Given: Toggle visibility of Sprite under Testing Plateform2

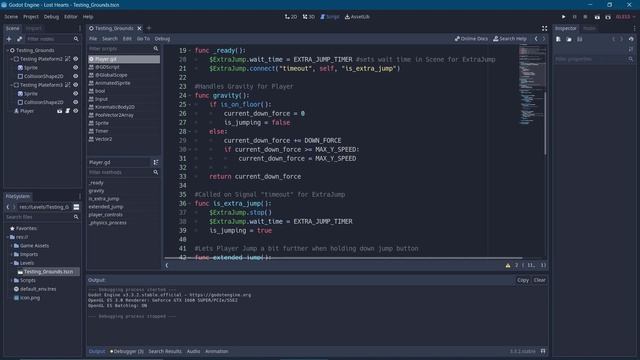Looking at the screenshot, I should (76, 67).
